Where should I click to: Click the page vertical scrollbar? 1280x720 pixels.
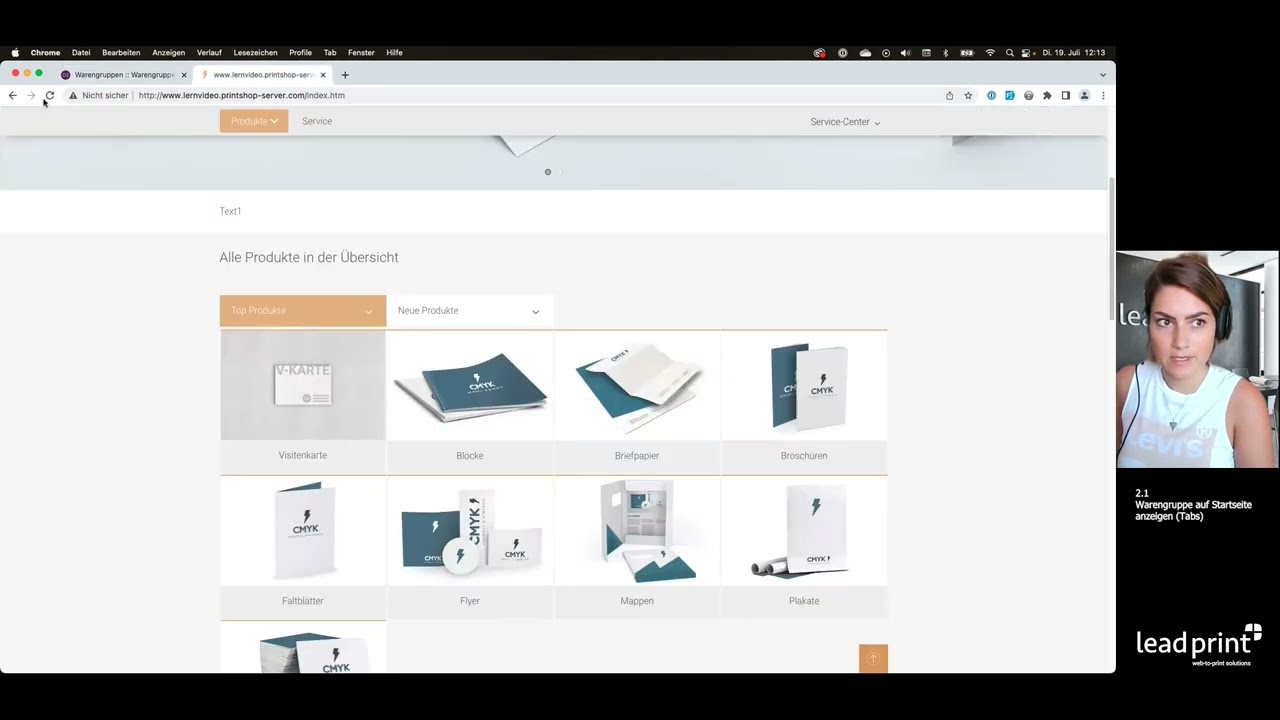(x=1111, y=250)
